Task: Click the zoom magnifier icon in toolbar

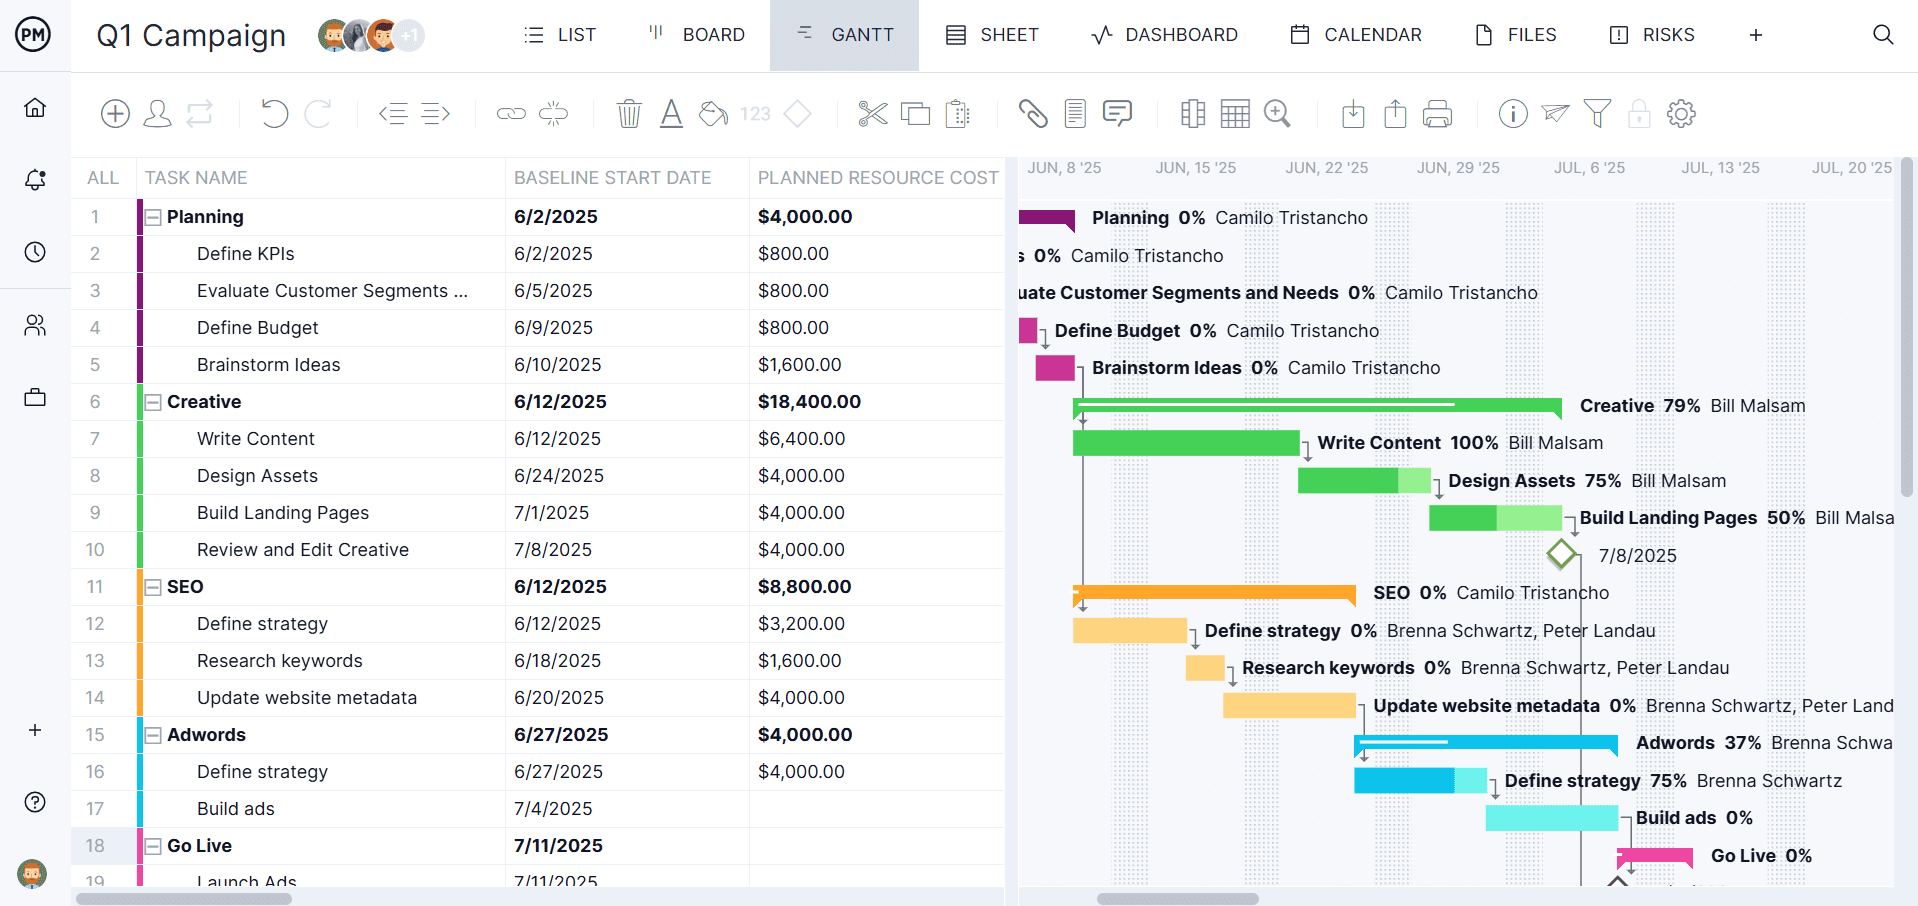Action: pos(1277,114)
